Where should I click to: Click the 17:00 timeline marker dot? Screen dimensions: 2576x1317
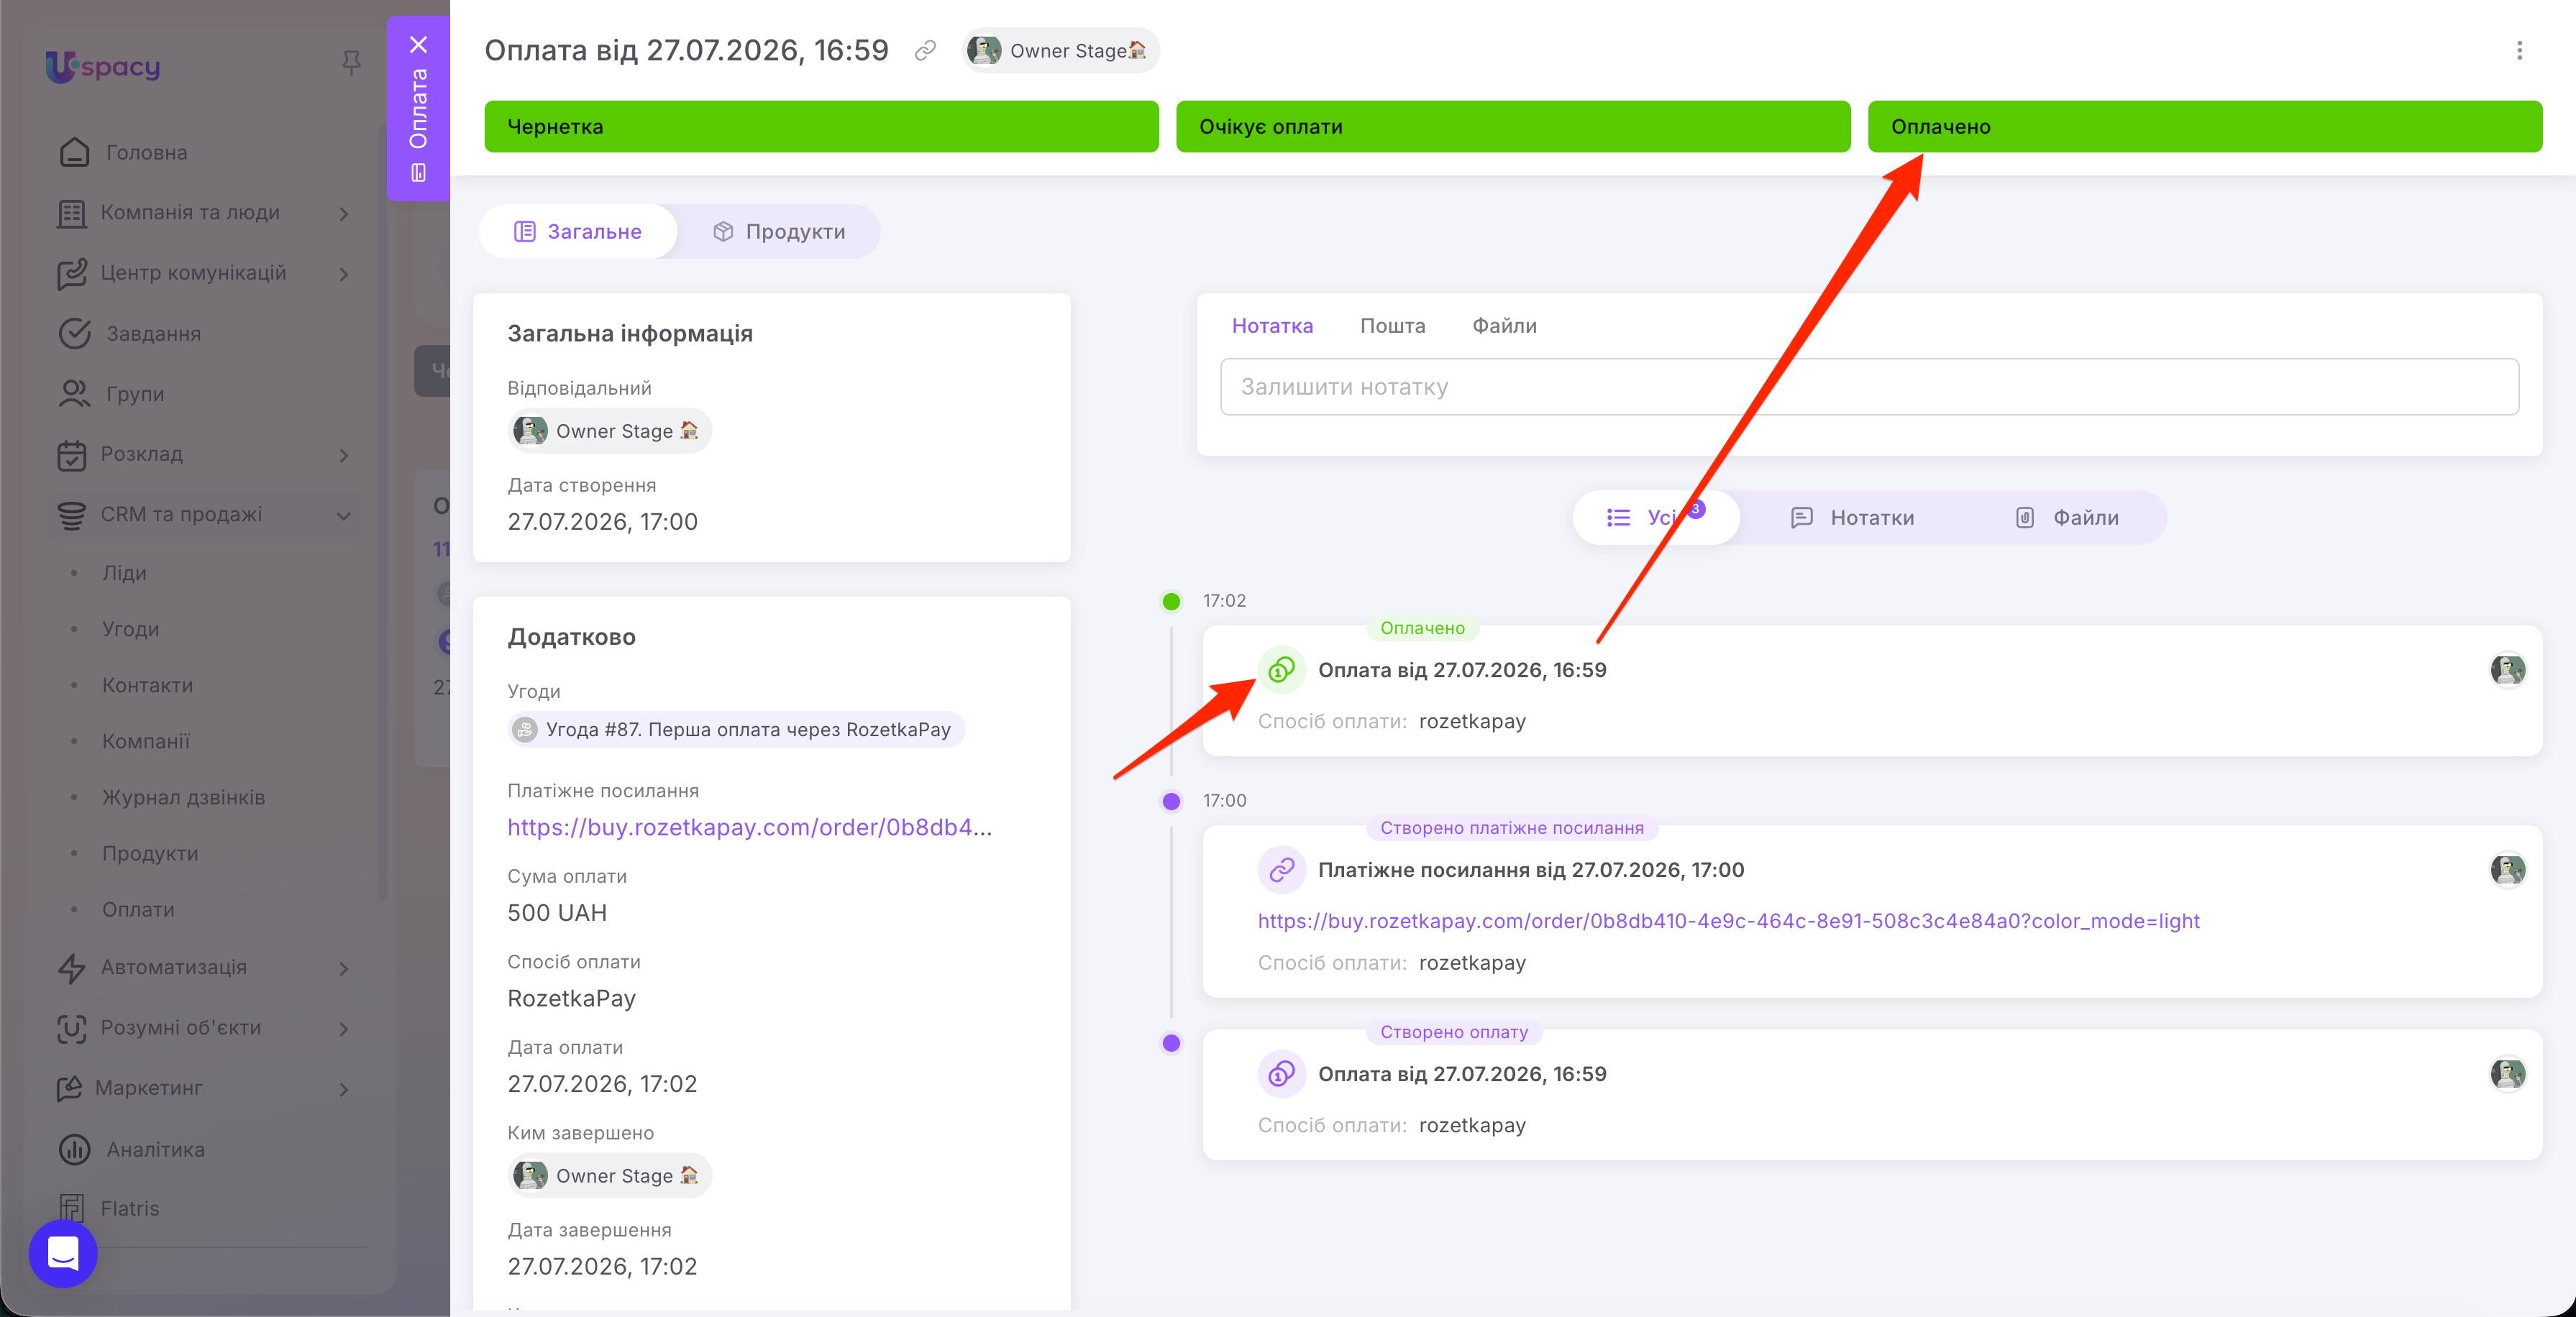(1171, 801)
